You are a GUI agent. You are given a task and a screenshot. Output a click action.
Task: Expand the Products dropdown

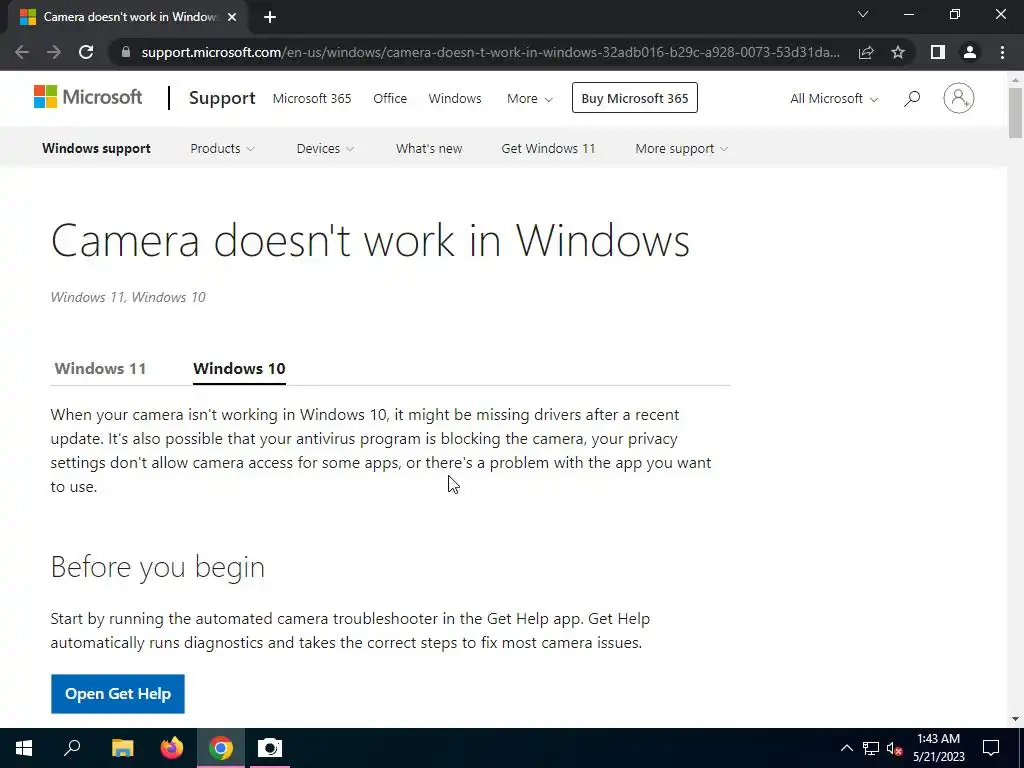pos(222,149)
